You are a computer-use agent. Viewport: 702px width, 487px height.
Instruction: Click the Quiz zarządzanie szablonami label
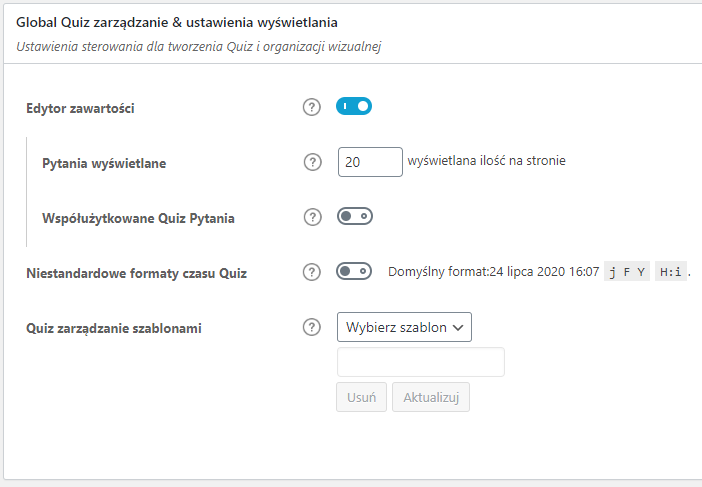click(x=114, y=328)
